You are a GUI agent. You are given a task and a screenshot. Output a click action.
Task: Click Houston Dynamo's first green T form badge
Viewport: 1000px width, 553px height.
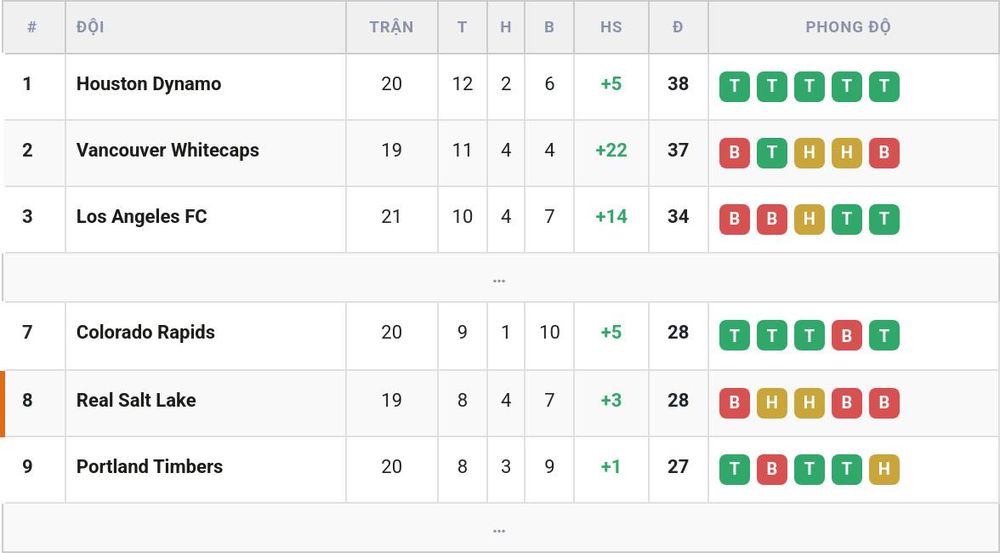[x=734, y=86]
